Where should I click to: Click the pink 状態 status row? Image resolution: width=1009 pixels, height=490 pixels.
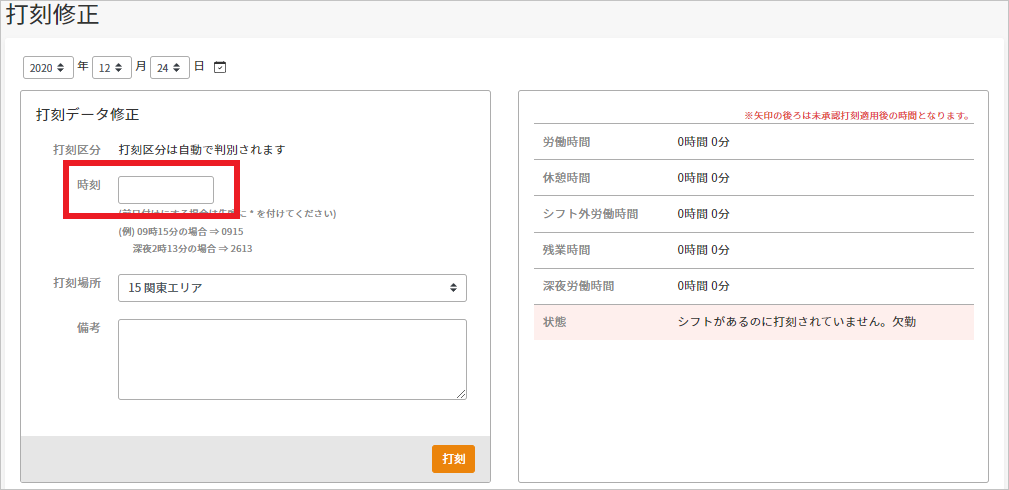pos(753,322)
